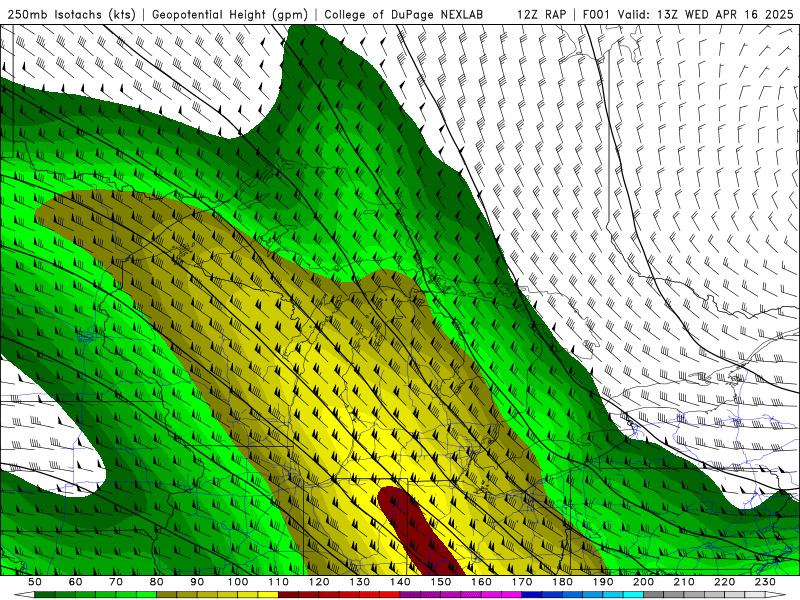Click the 180 value on the legend
This screenshot has height=600, width=800.
[x=562, y=582]
